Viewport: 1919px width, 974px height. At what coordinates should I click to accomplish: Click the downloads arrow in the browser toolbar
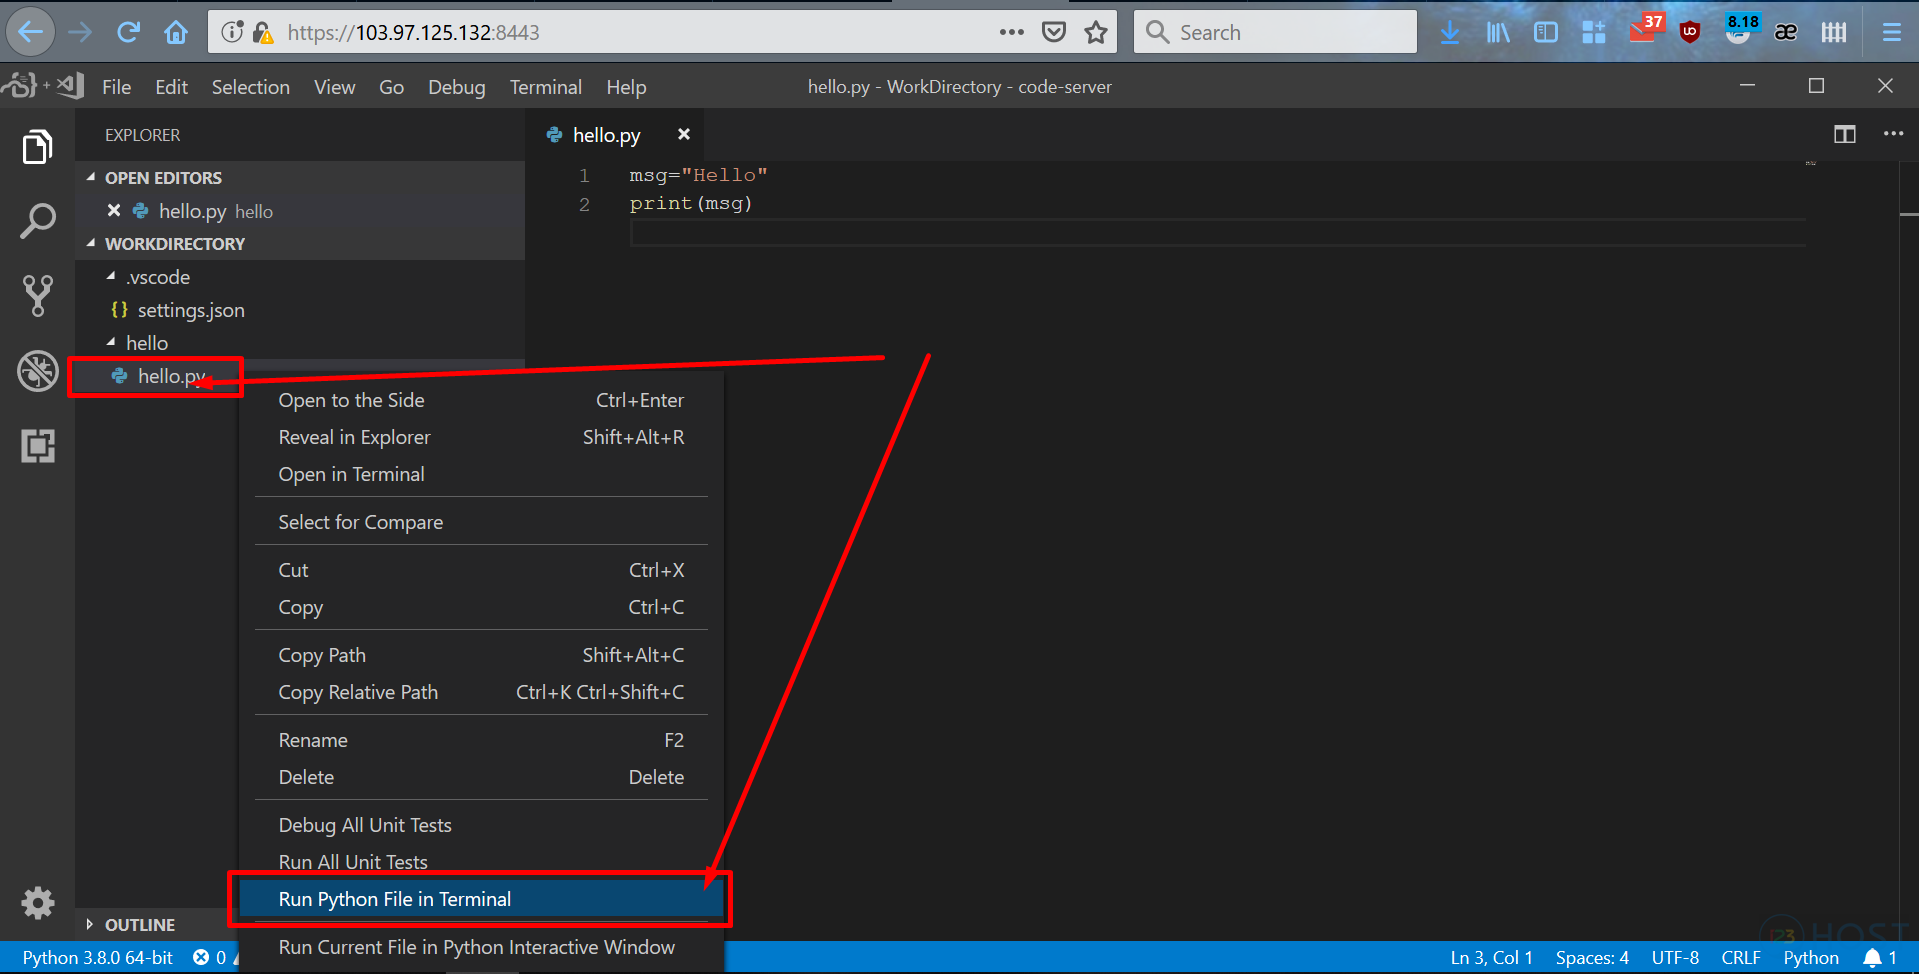[1450, 31]
